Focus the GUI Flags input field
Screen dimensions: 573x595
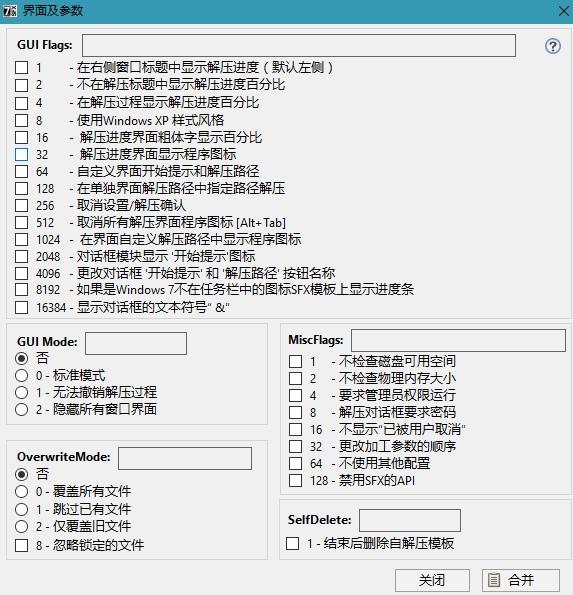(299, 46)
